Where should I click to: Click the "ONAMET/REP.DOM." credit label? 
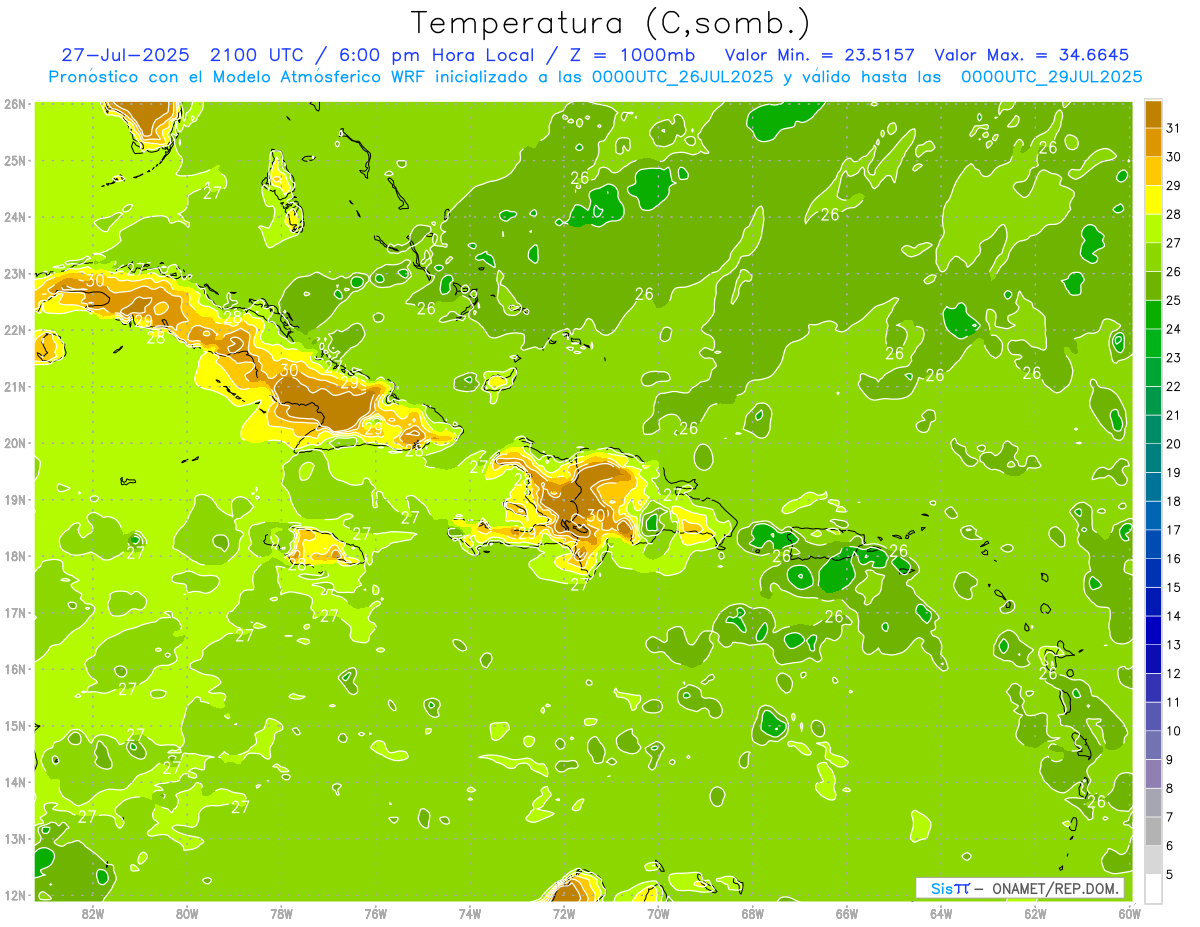(1055, 888)
